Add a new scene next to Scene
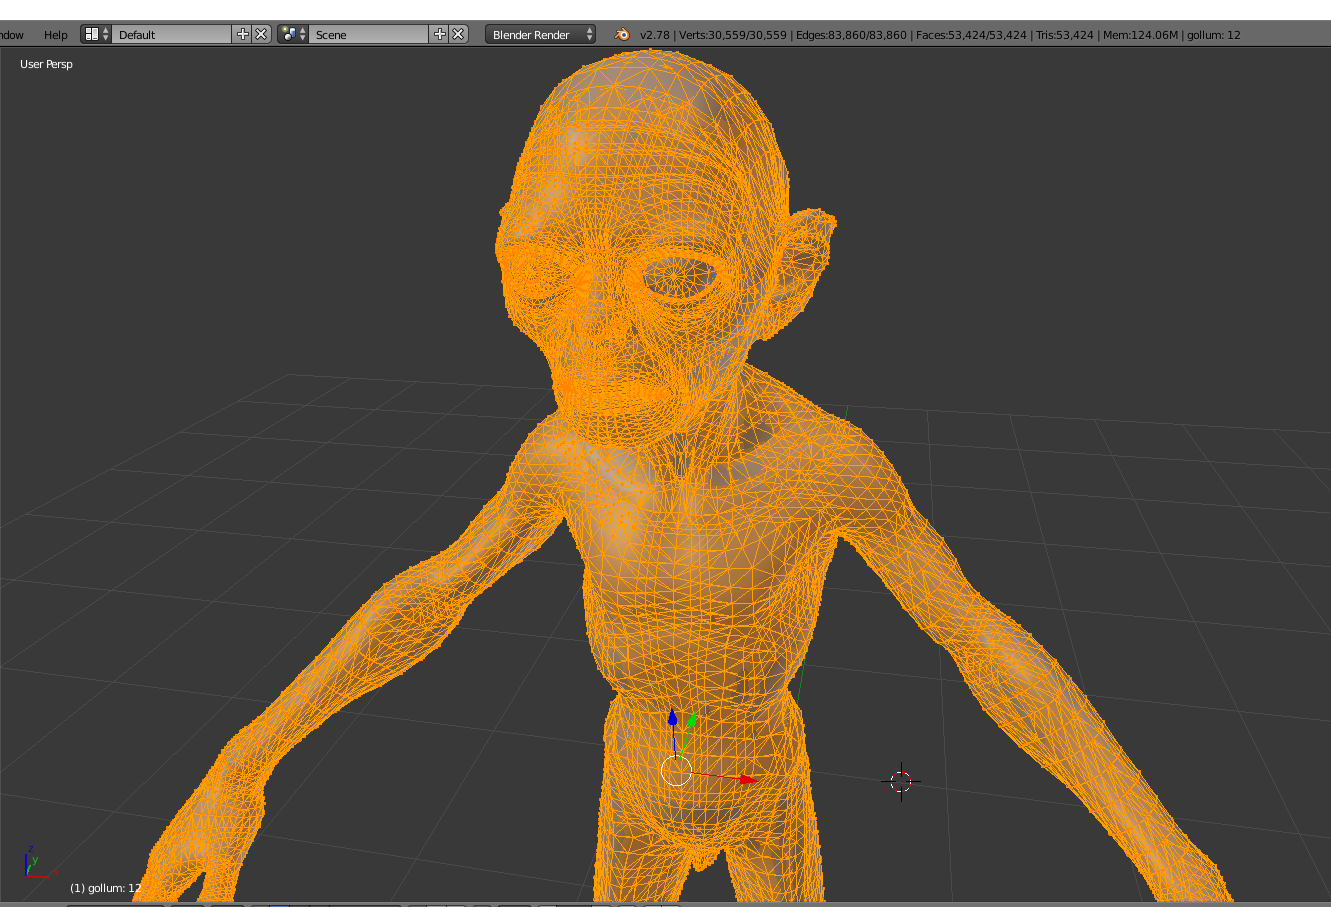The height and width of the screenshot is (907, 1331). tap(440, 34)
